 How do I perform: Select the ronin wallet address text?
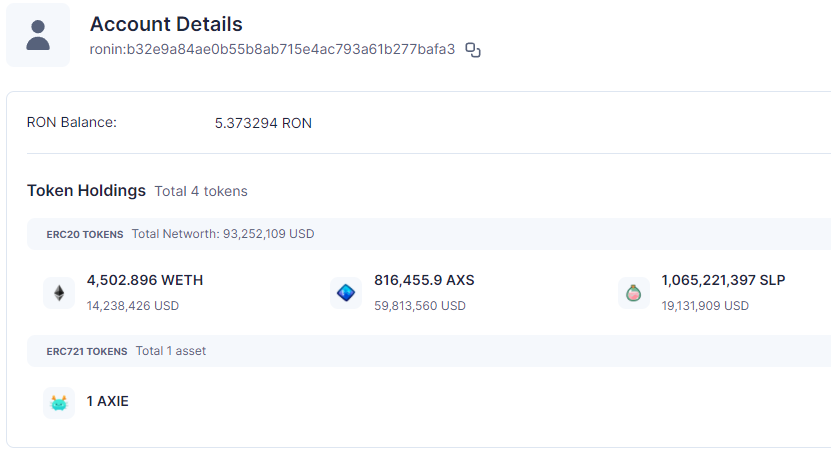click(272, 49)
